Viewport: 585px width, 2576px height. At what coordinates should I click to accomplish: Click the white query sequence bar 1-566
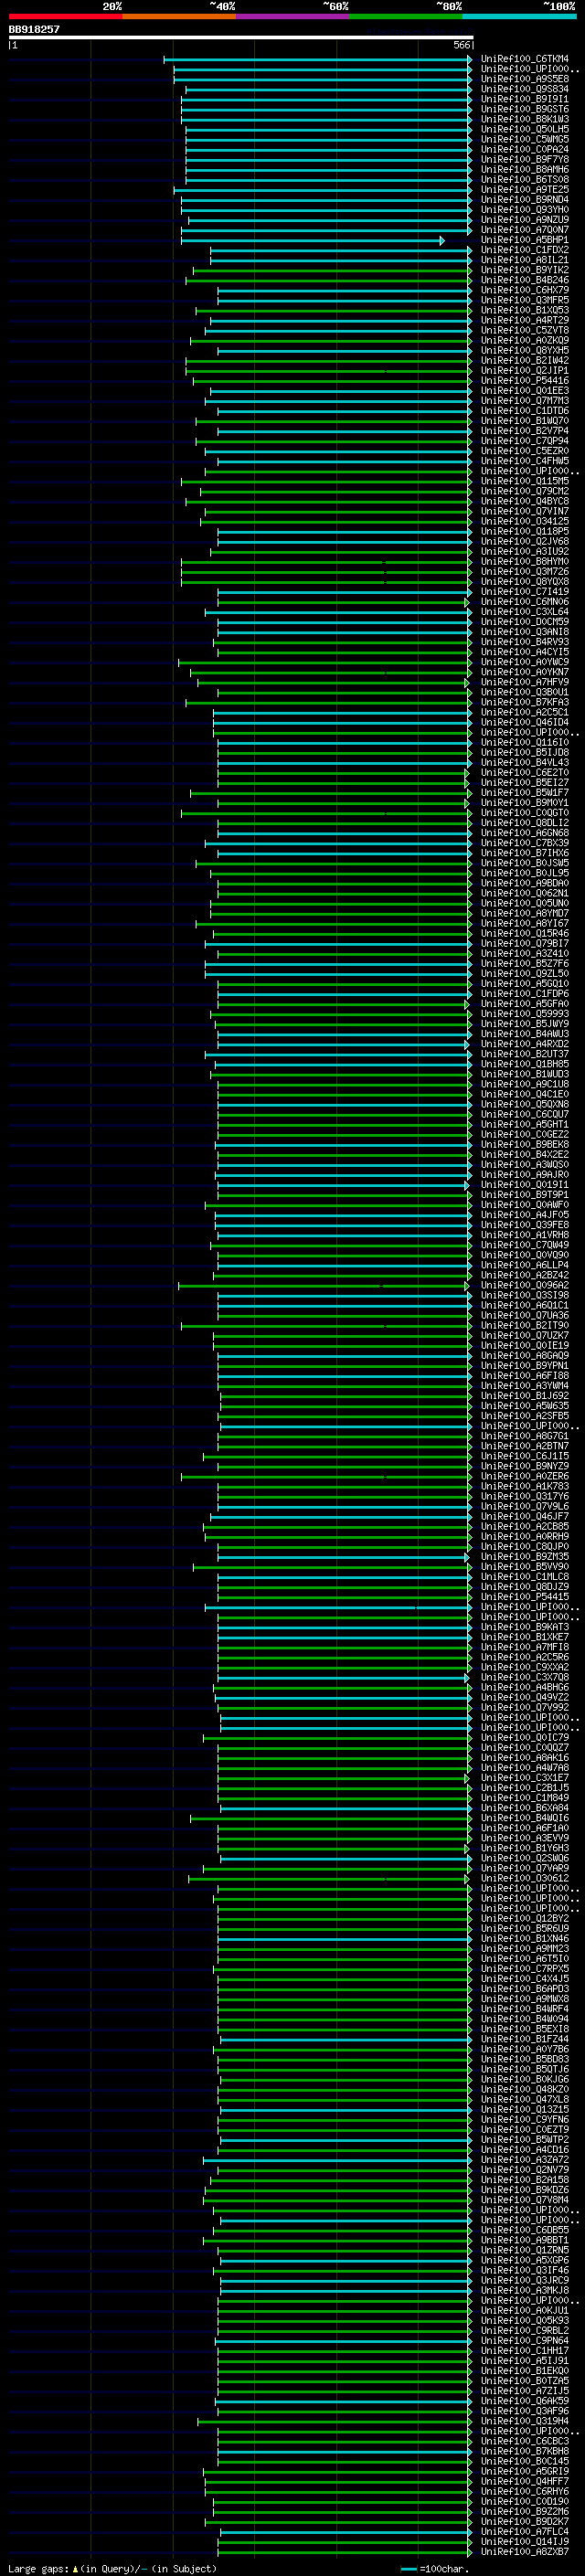tap(241, 37)
